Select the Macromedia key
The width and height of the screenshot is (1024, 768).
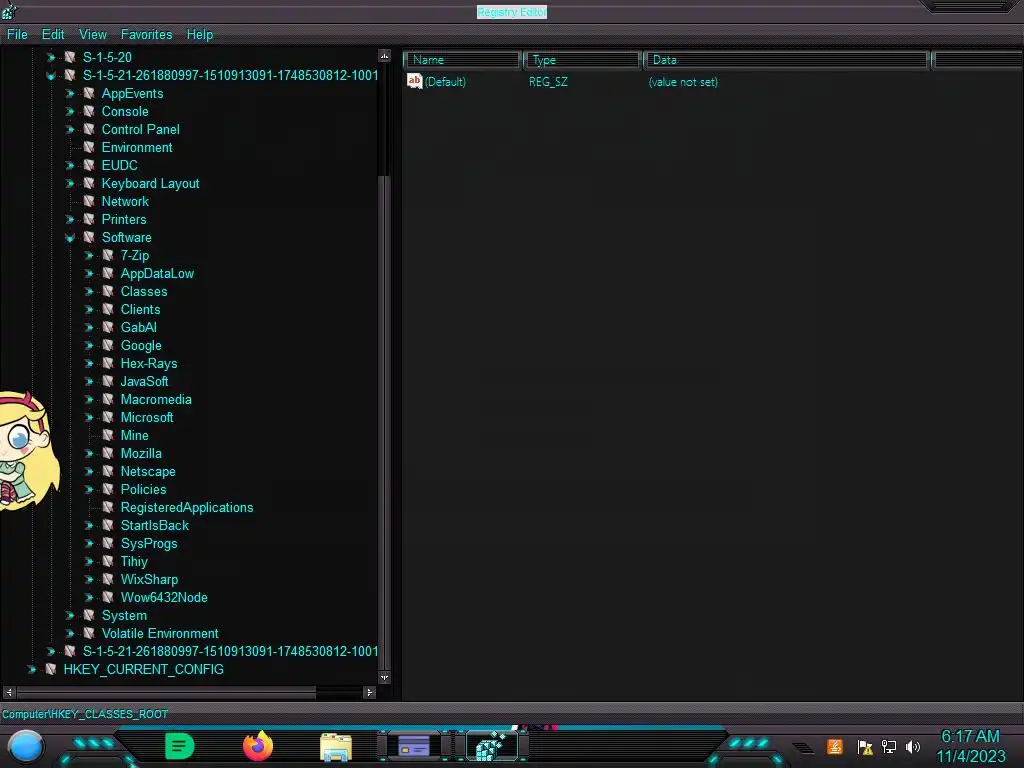click(x=156, y=400)
